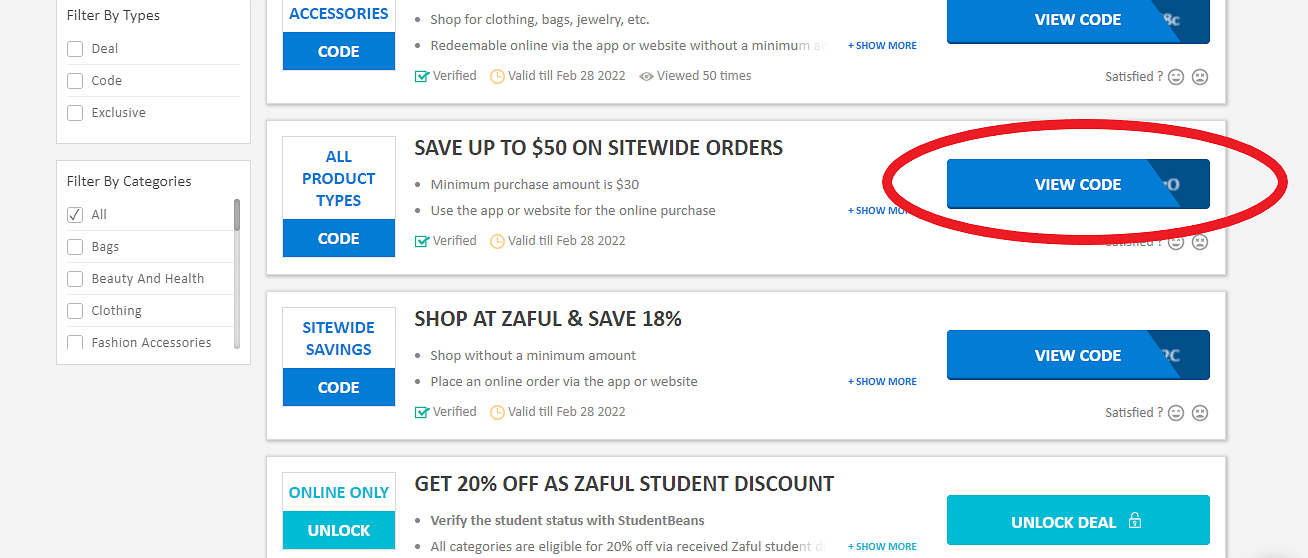Screen dimensions: 1308x558
Task: Open the Save Up To $50 coupon title
Action: point(599,148)
